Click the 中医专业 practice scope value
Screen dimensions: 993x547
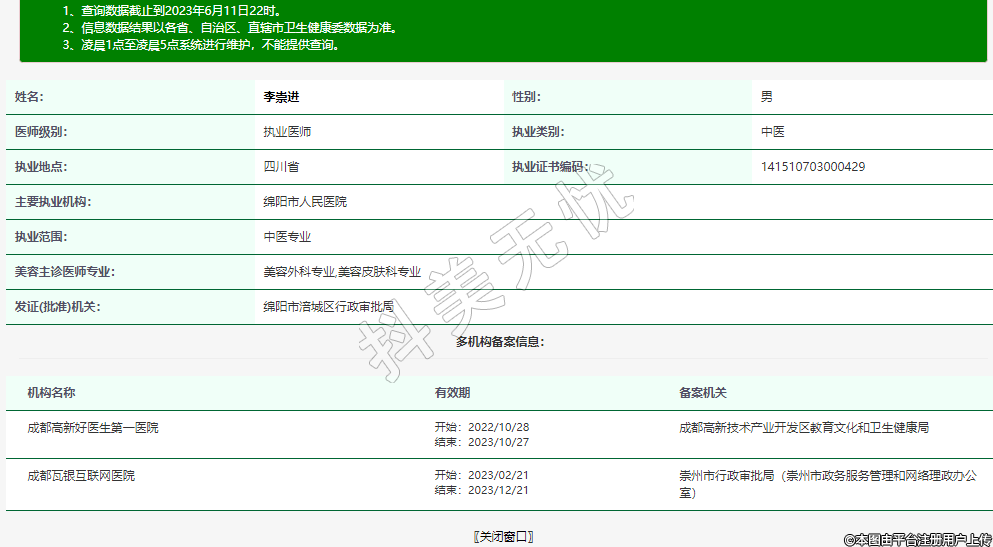[287, 237]
